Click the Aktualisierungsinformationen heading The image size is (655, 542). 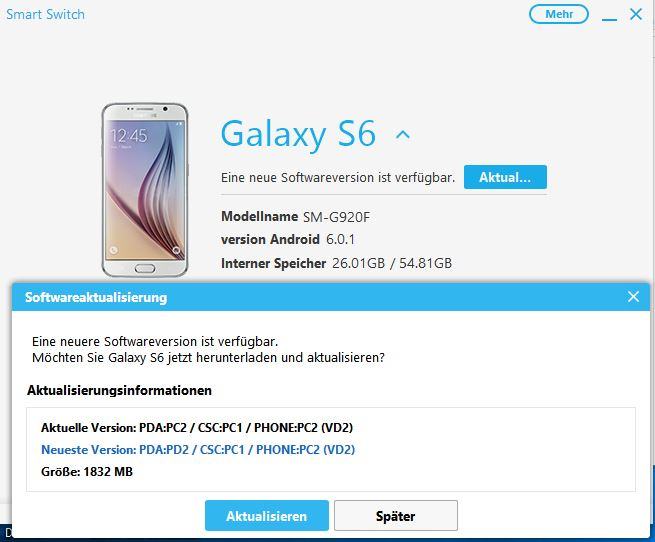[119, 390]
